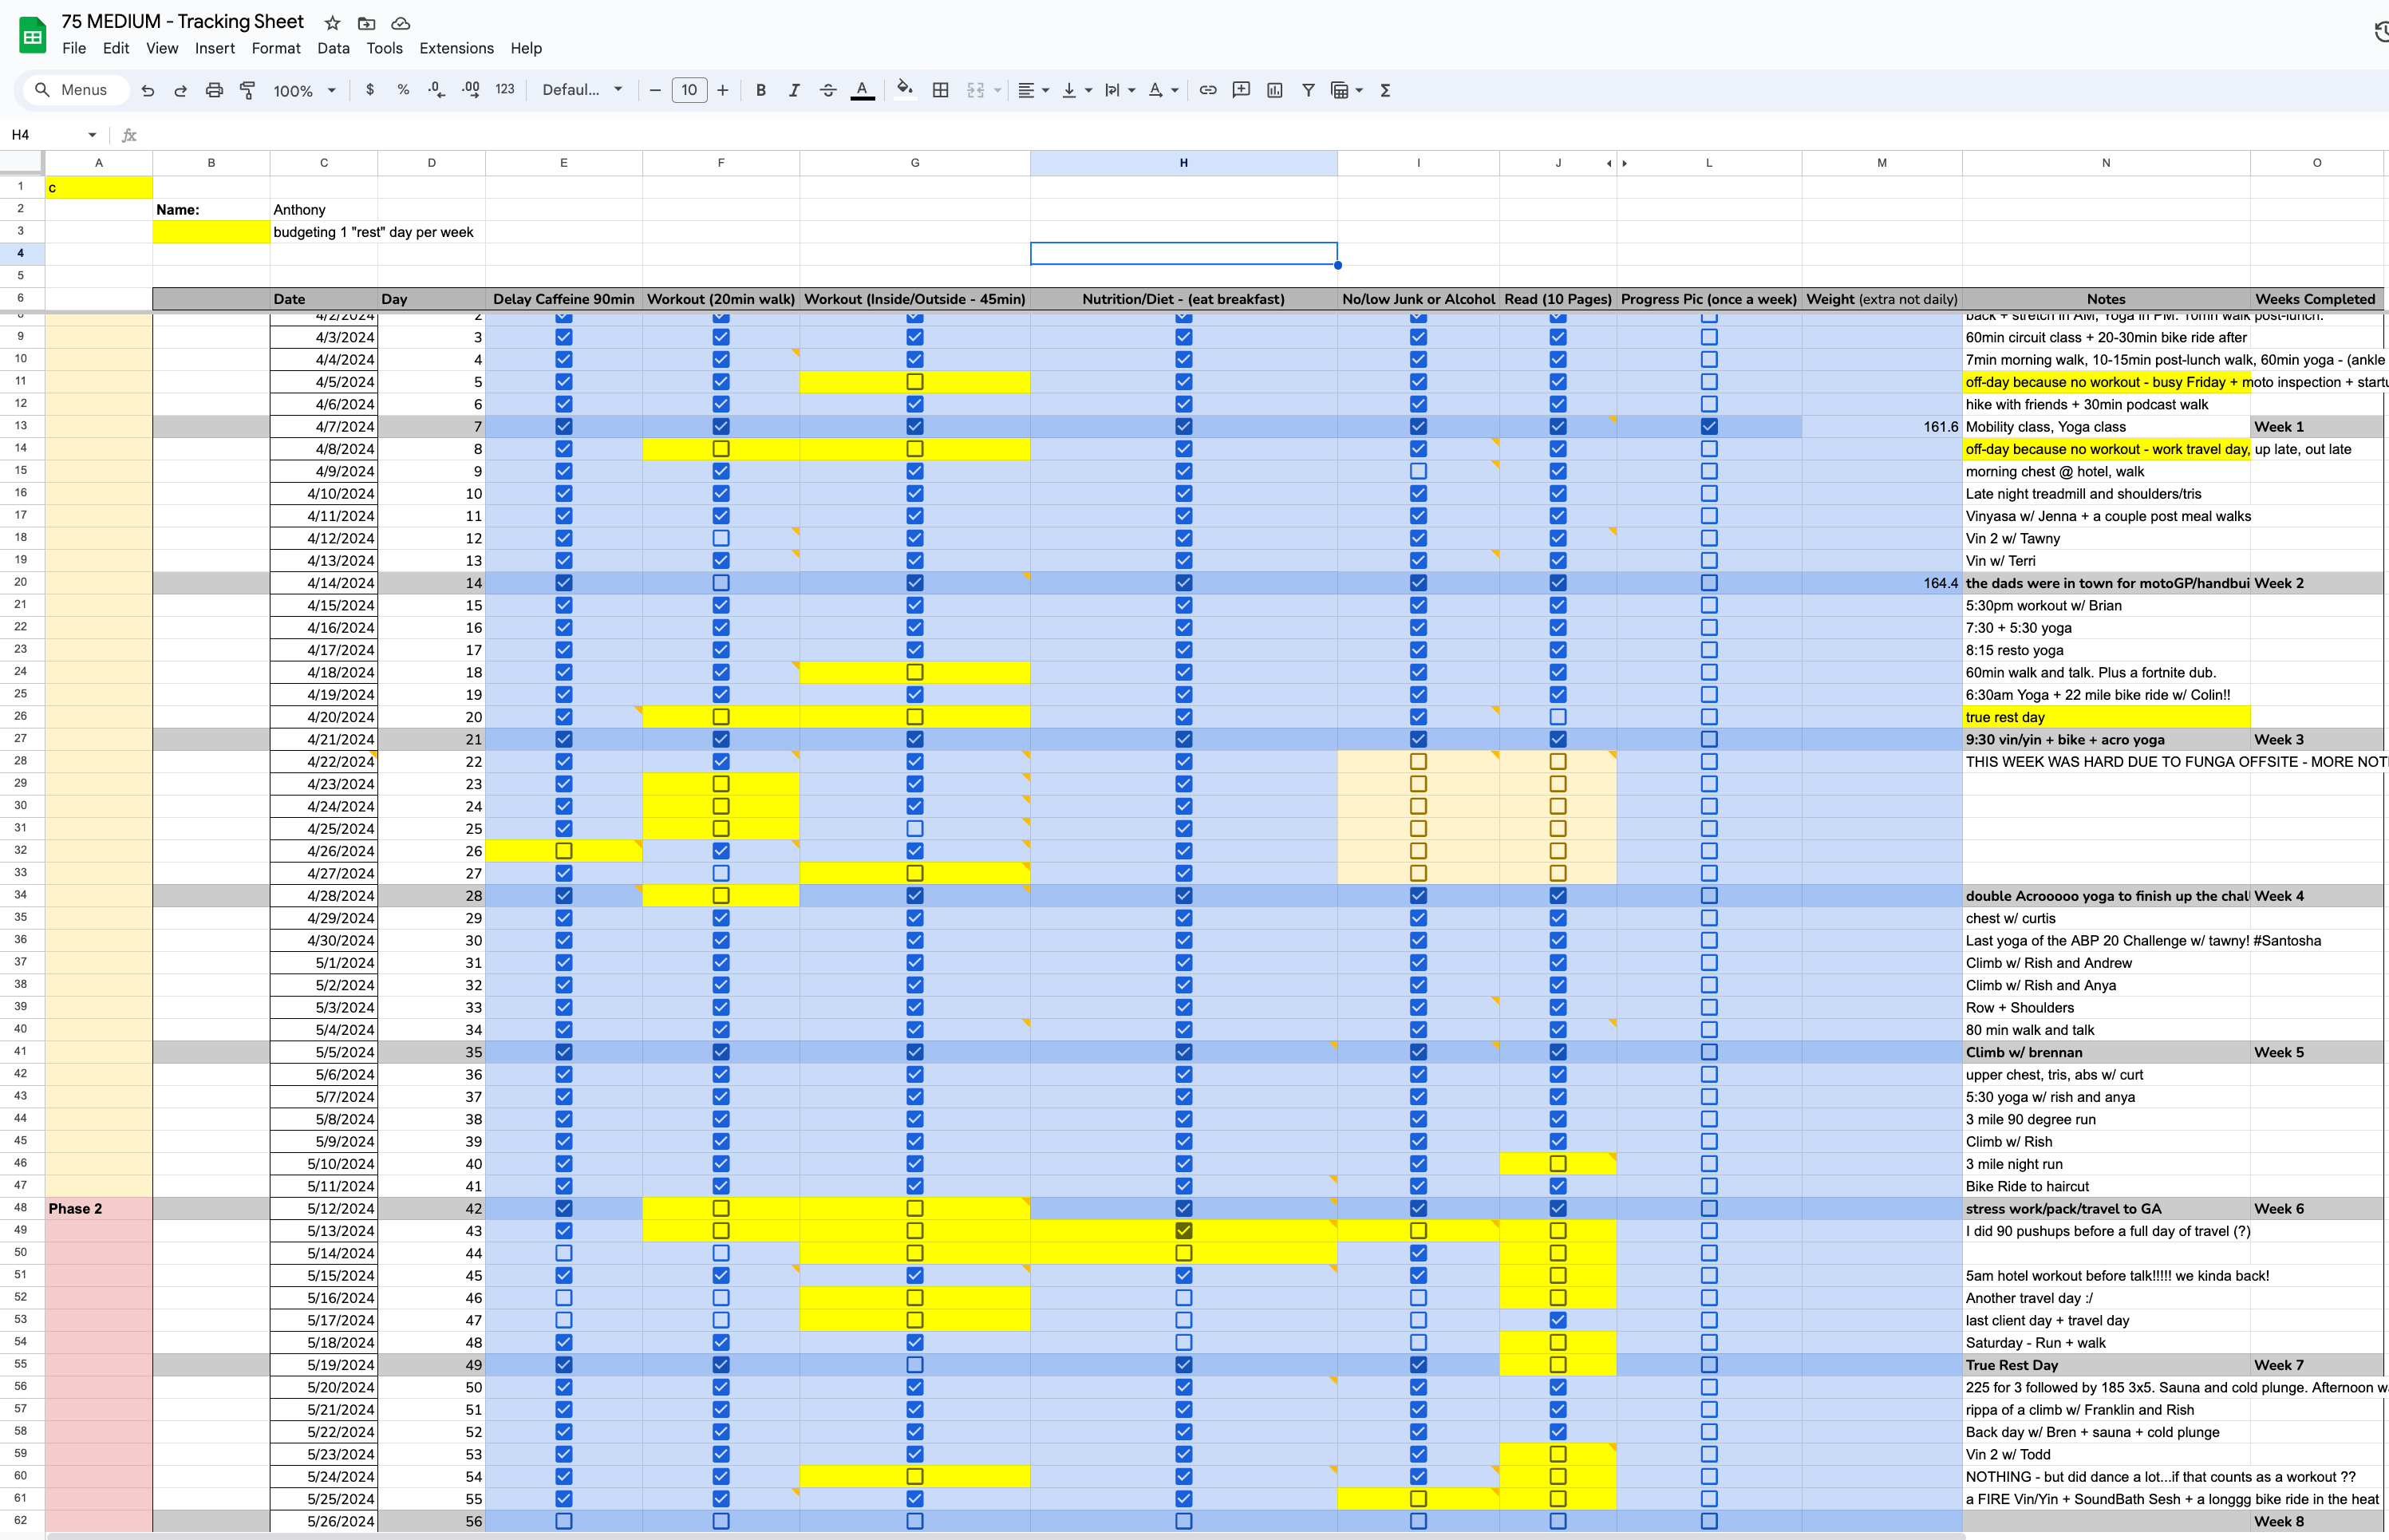This screenshot has height=1540, width=2389.
Task: Check Read box for 5/24/2024 row
Action: [x=1557, y=1476]
